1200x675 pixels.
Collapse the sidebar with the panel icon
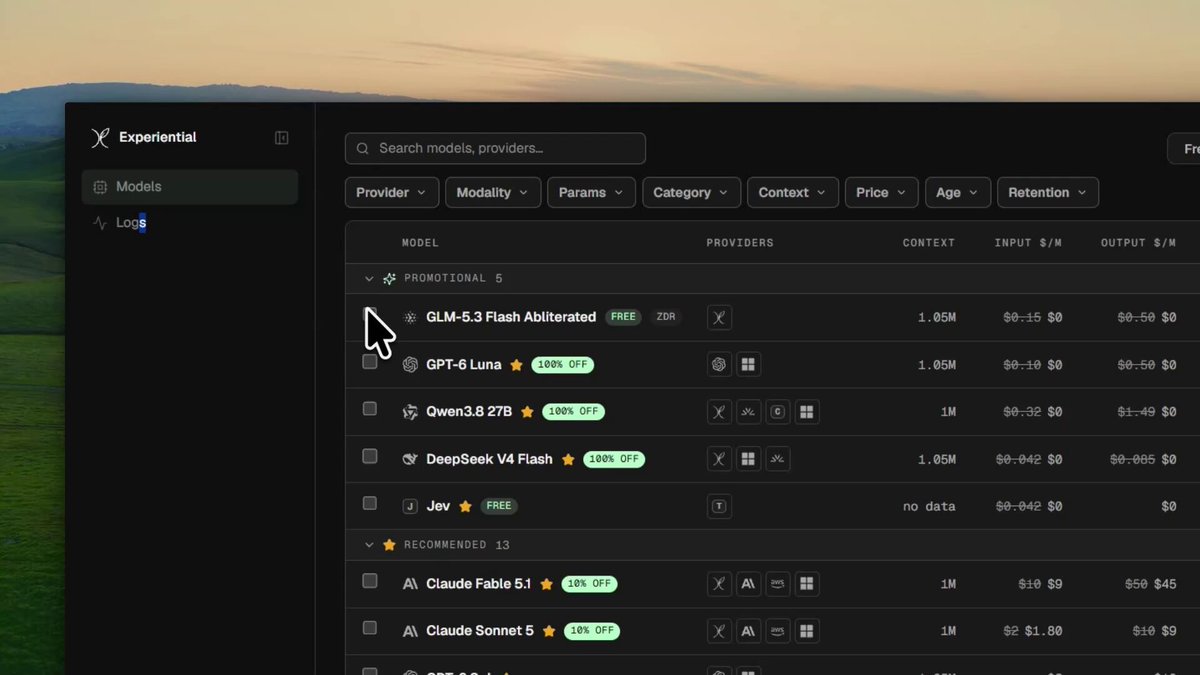click(282, 138)
